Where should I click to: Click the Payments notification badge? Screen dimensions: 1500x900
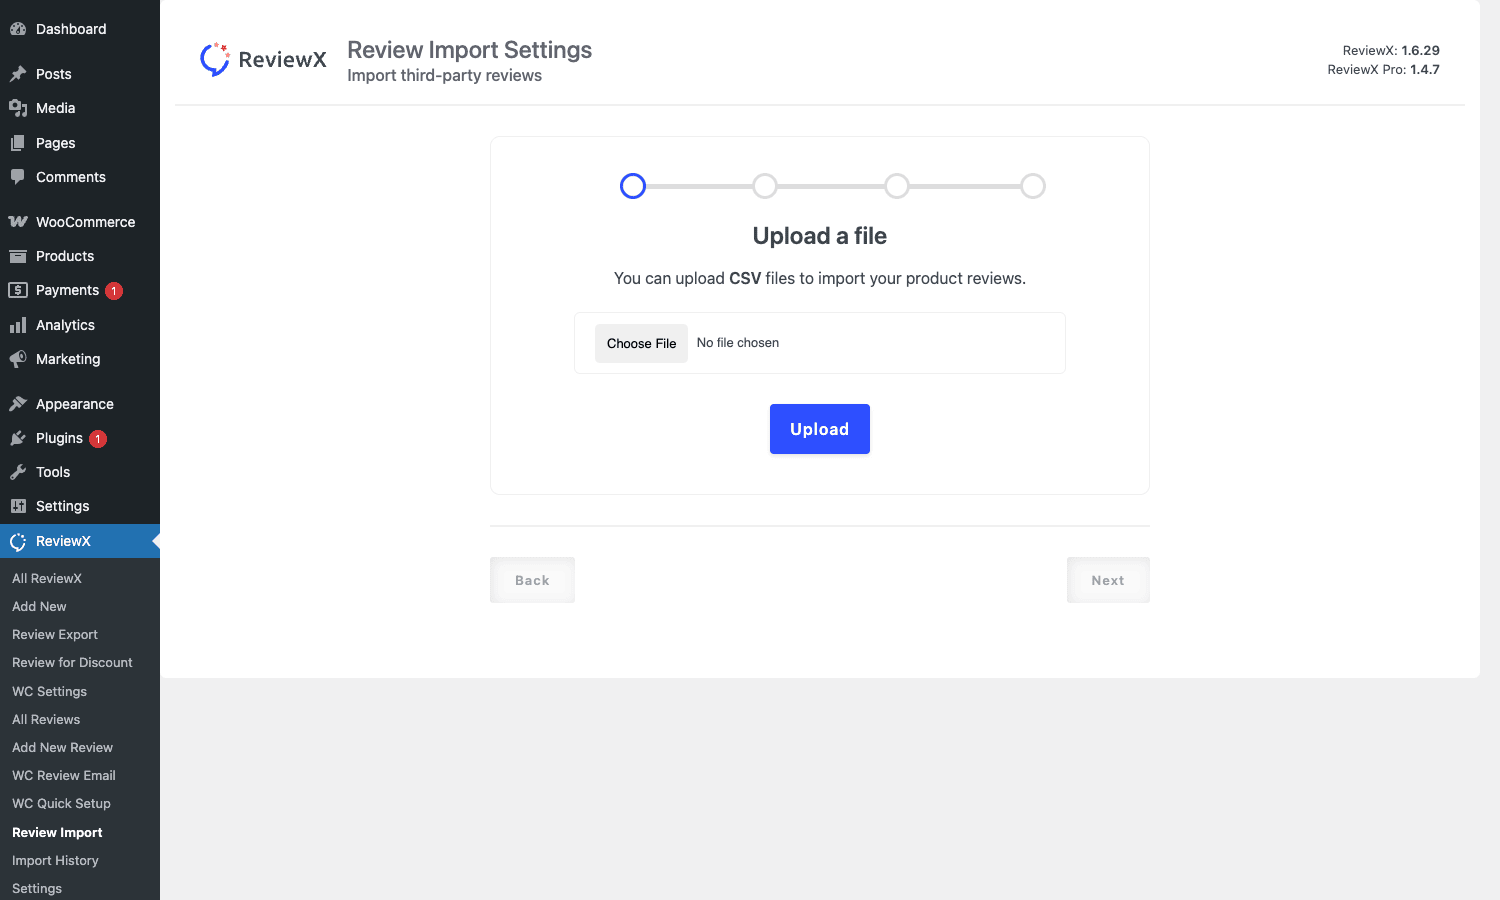[x=114, y=291]
